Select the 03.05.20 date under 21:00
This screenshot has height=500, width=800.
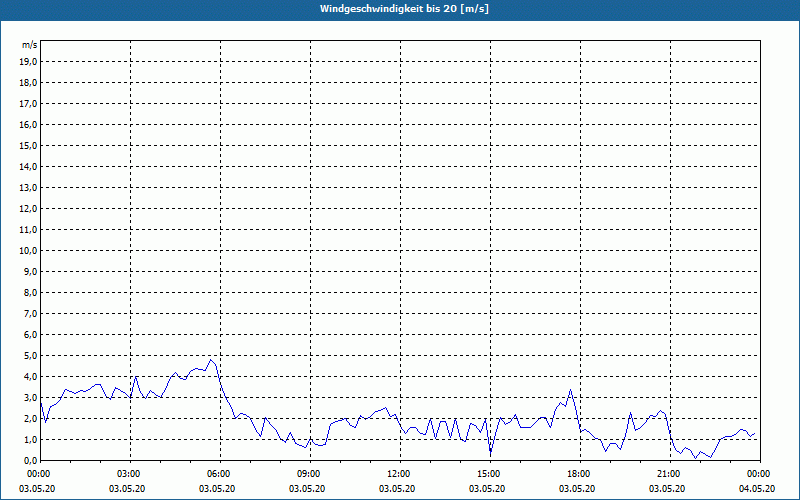pyautogui.click(x=667, y=489)
